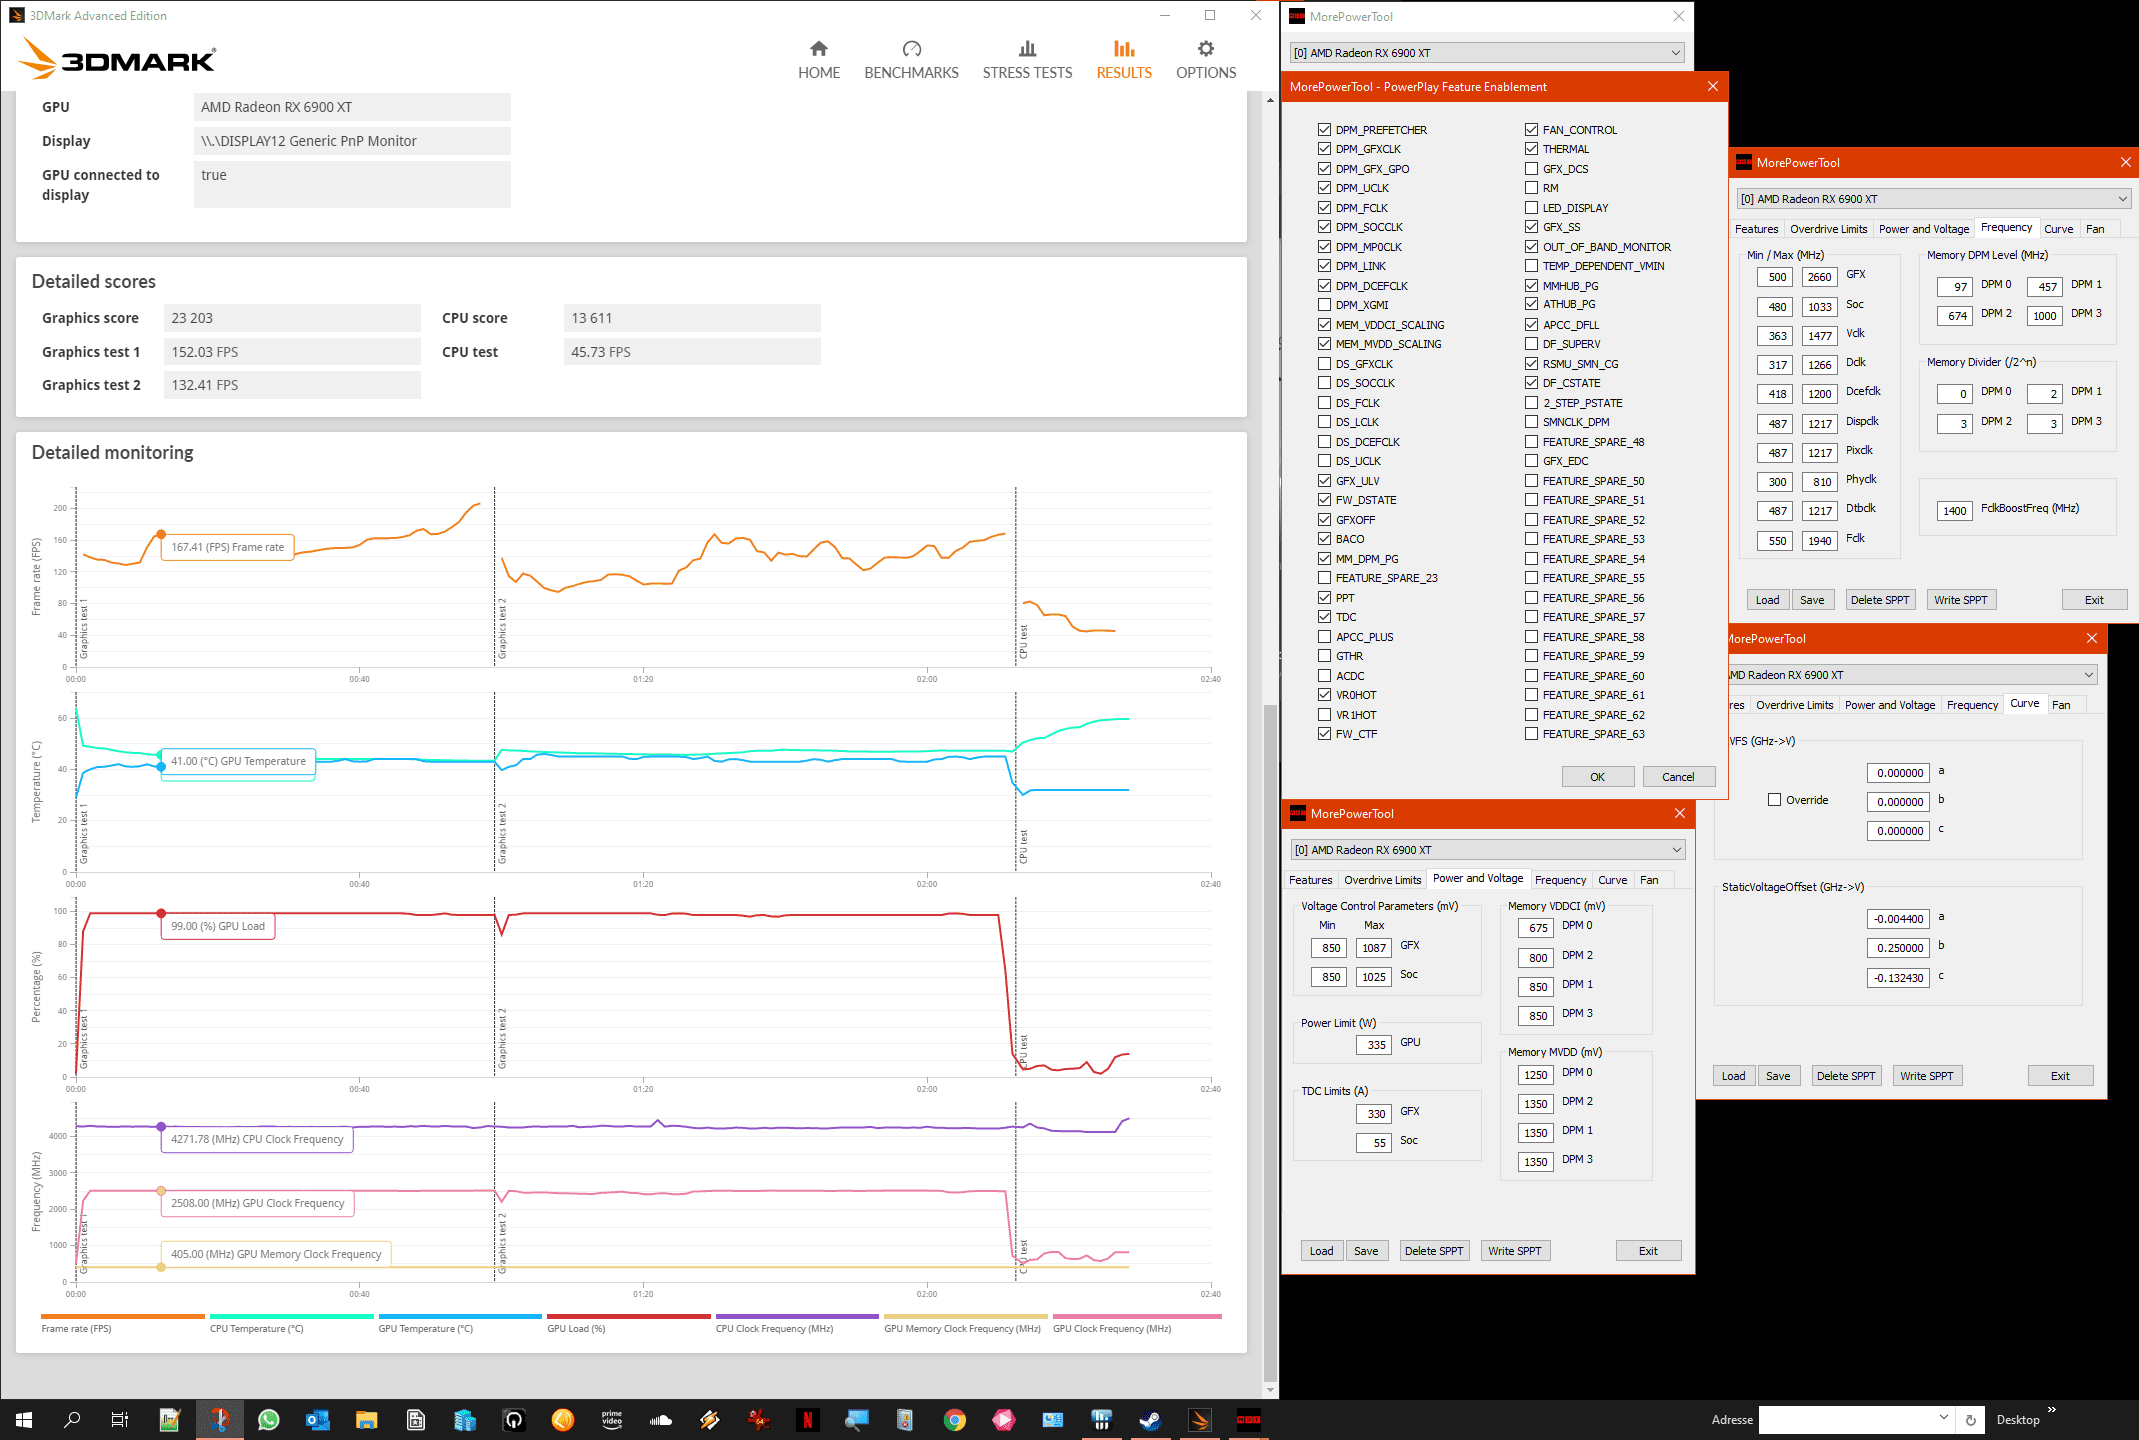
Task: Click the GPU Power Limit field showing 335
Action: (x=1374, y=1045)
